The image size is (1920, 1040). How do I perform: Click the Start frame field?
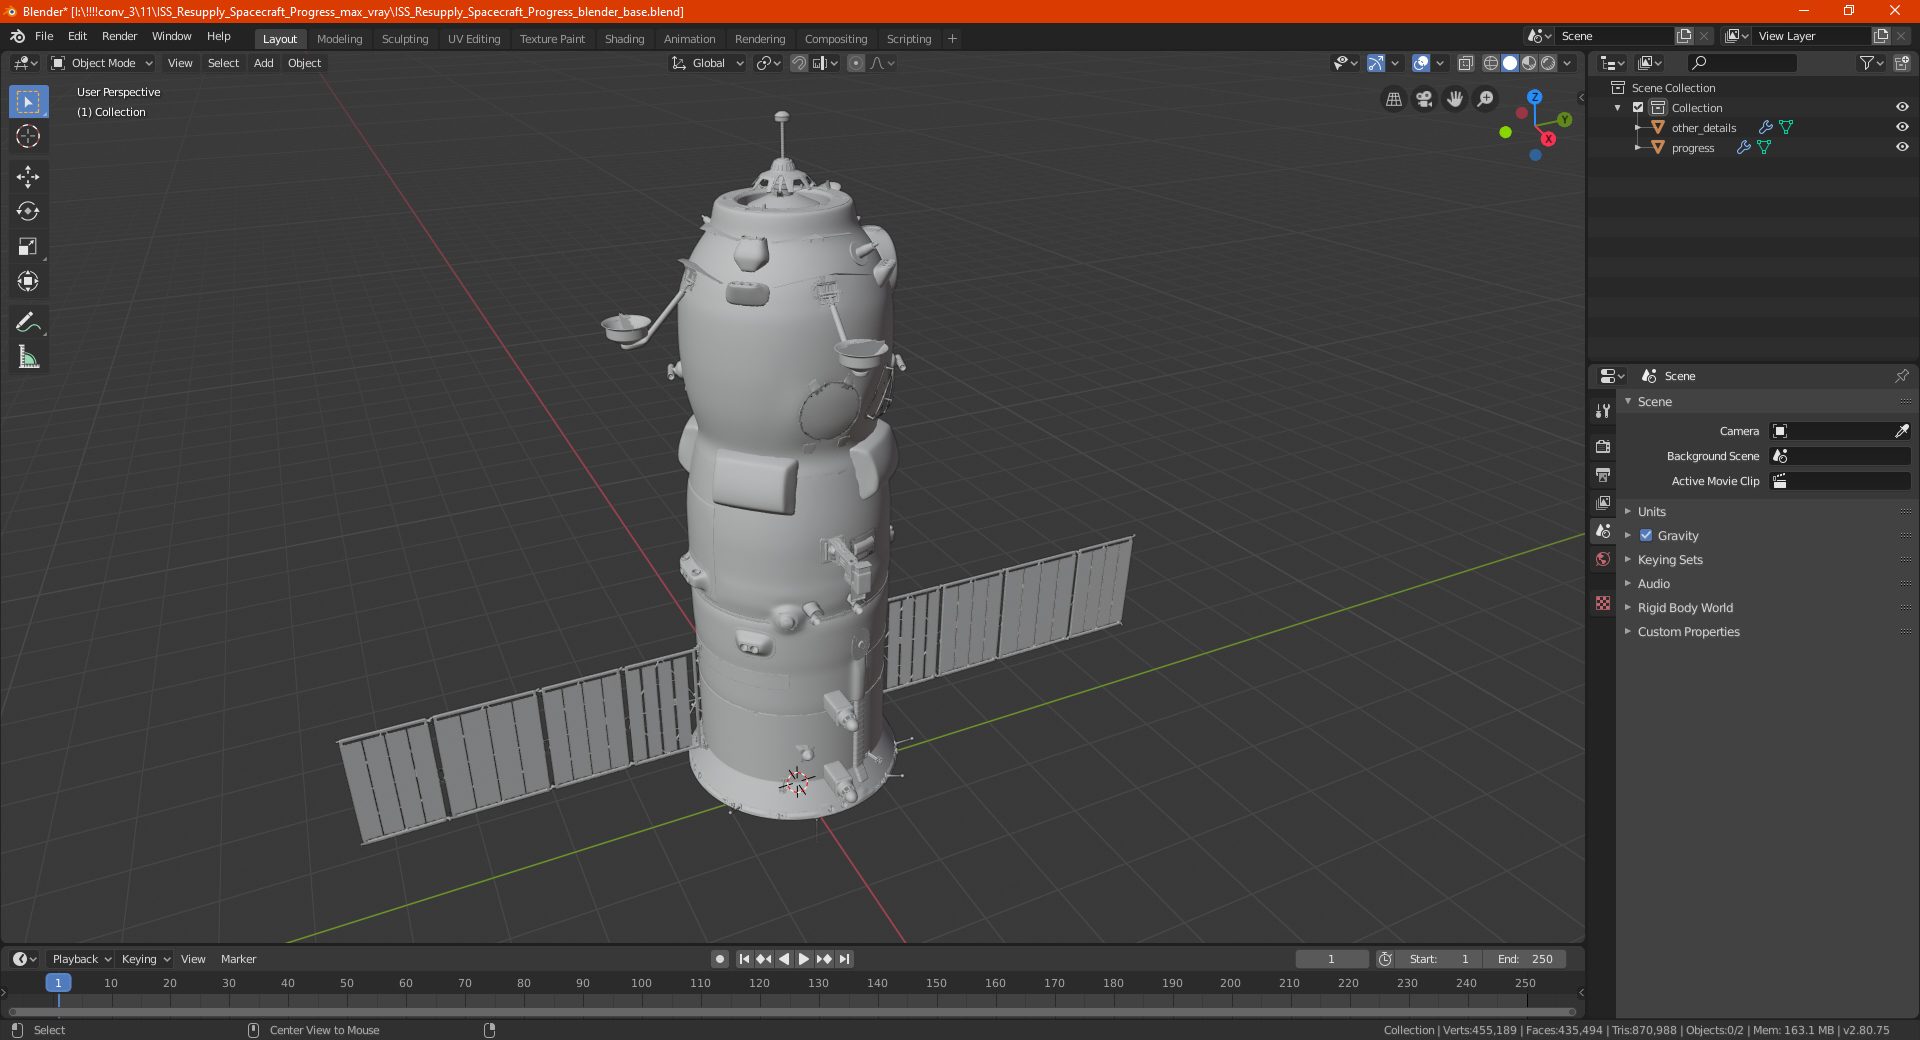(1439, 959)
